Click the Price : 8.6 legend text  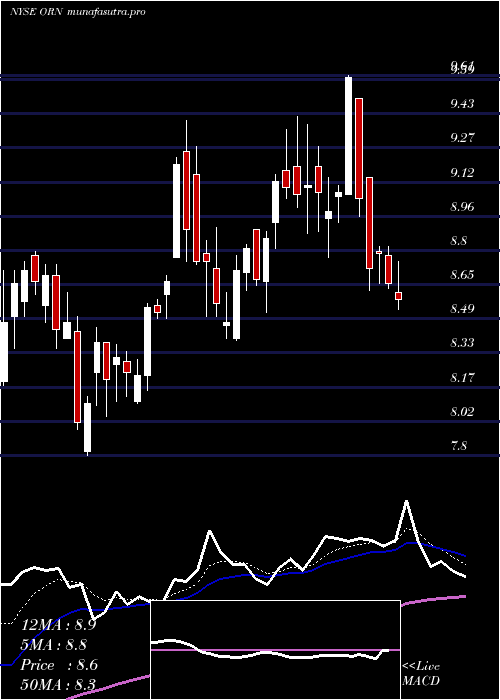tap(59, 665)
